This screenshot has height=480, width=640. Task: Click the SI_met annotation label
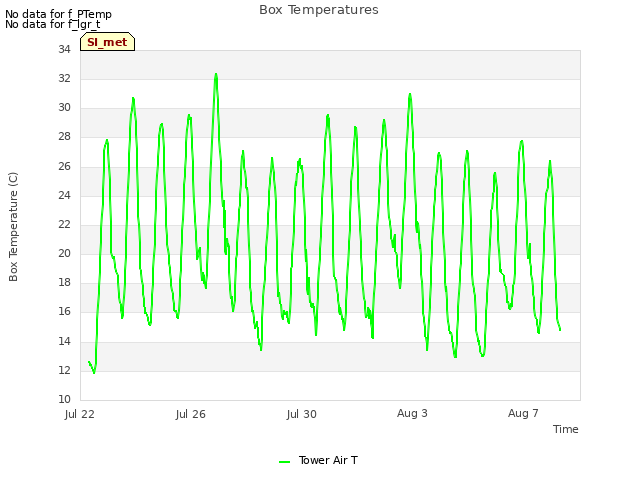click(x=107, y=42)
